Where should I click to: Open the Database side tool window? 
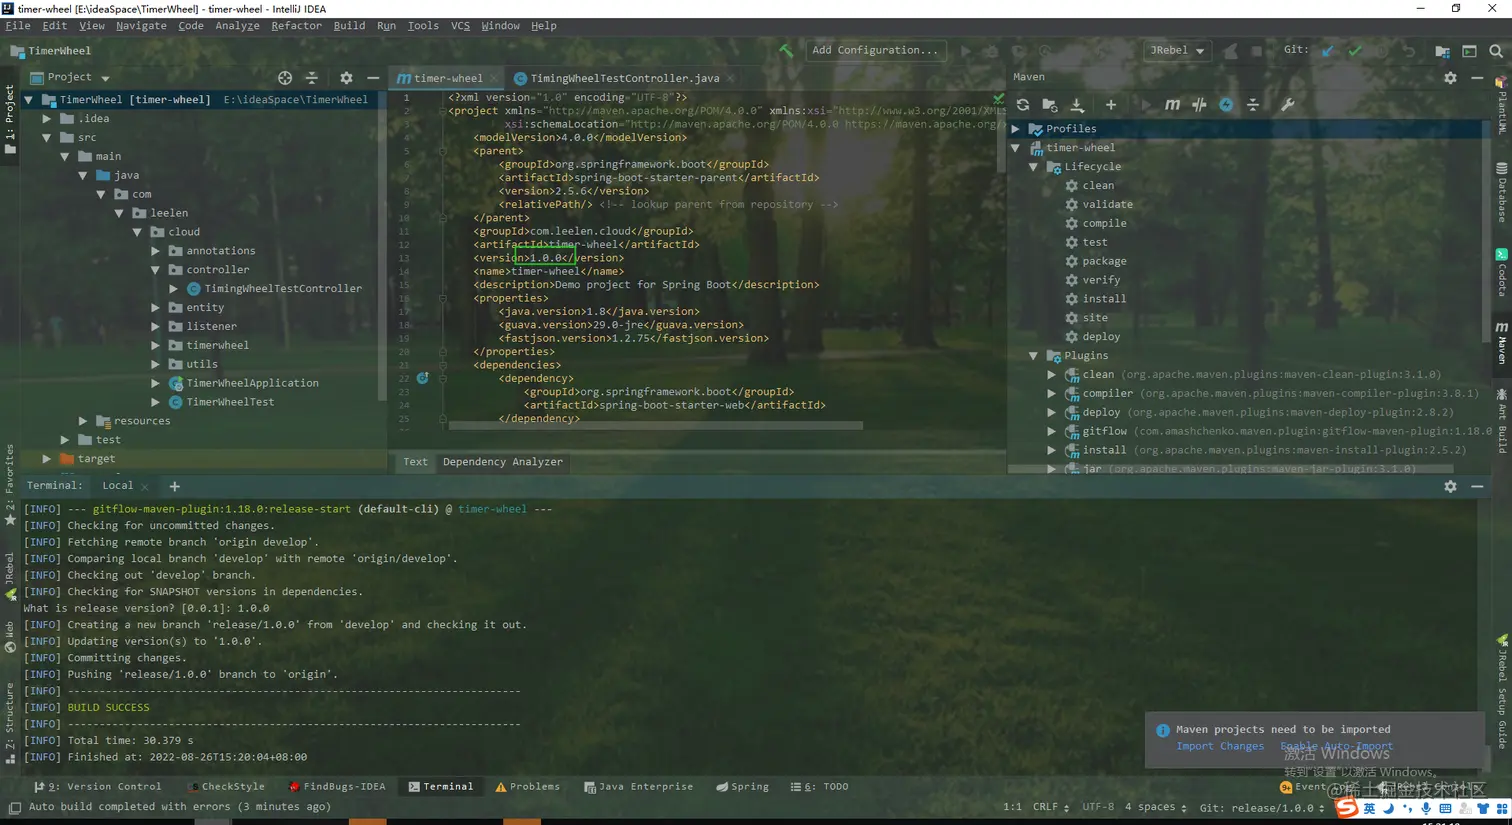coord(1502,191)
